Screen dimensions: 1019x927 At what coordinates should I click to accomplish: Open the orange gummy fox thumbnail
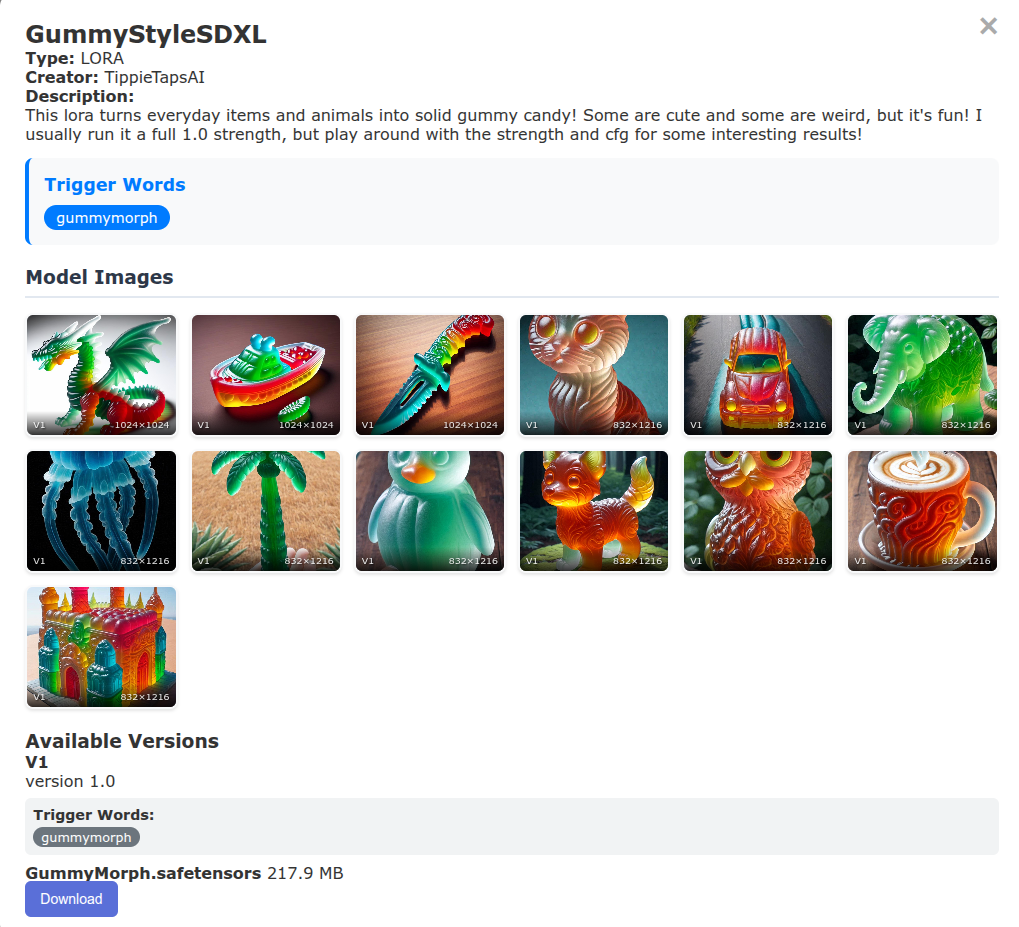594,511
